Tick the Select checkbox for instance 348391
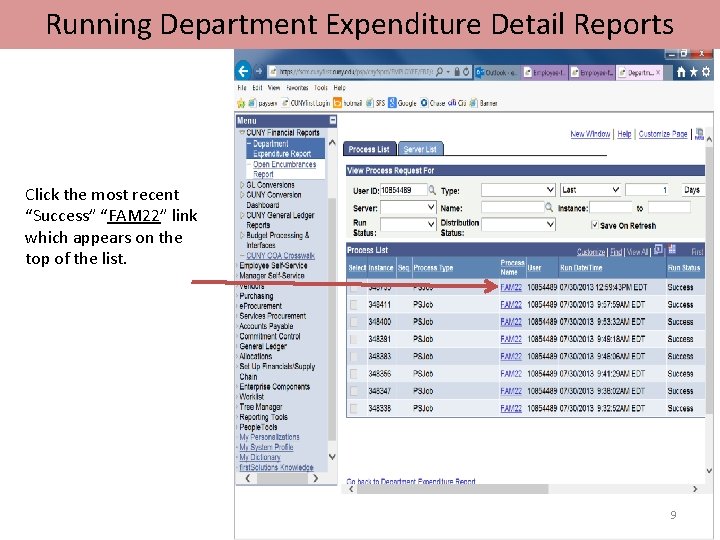 [354, 339]
